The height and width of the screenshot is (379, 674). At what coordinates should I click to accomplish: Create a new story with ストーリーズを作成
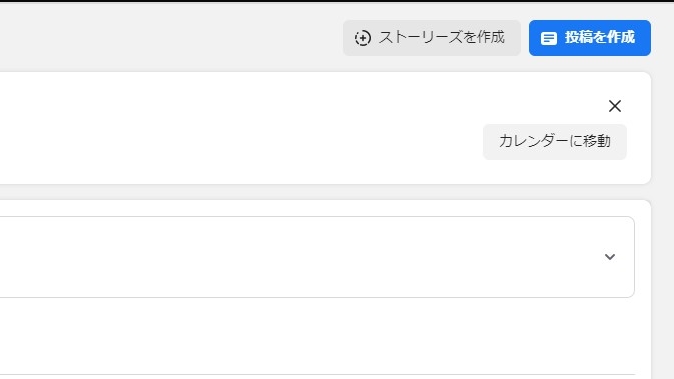click(x=432, y=38)
